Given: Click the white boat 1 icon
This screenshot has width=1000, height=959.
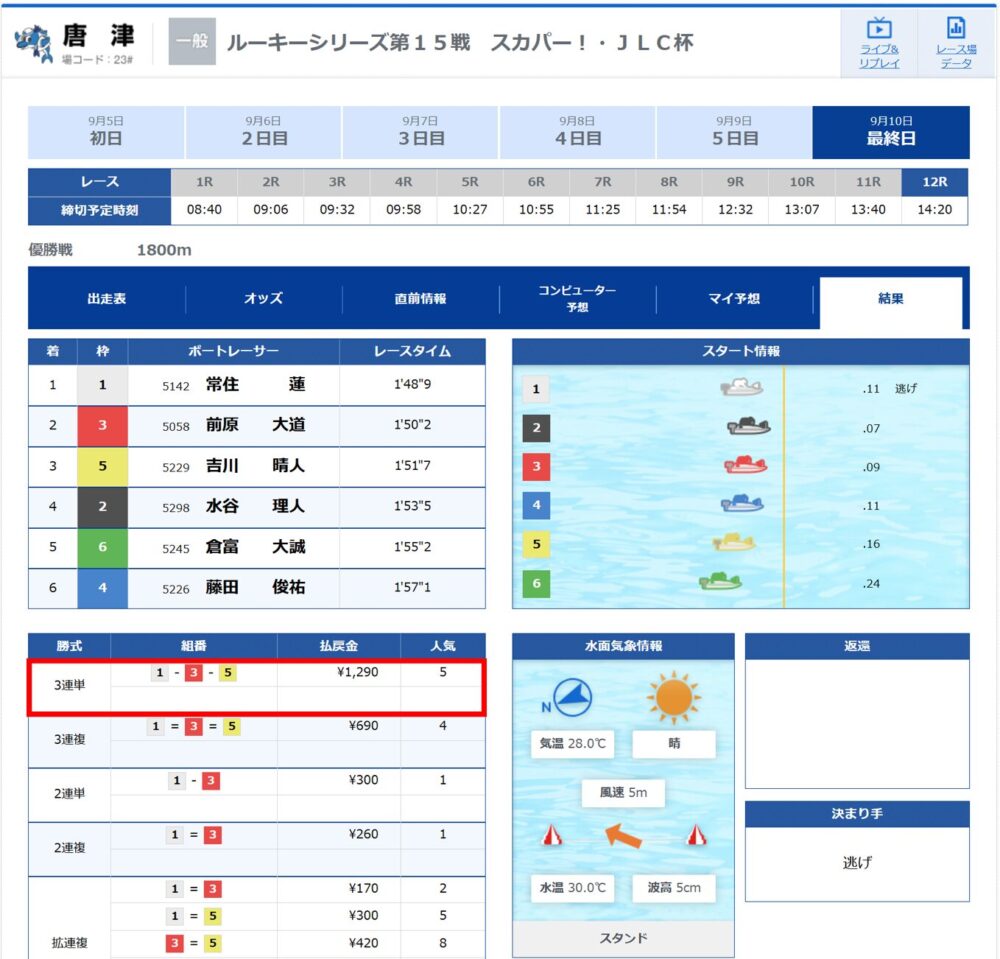Looking at the screenshot, I should coord(741,388).
